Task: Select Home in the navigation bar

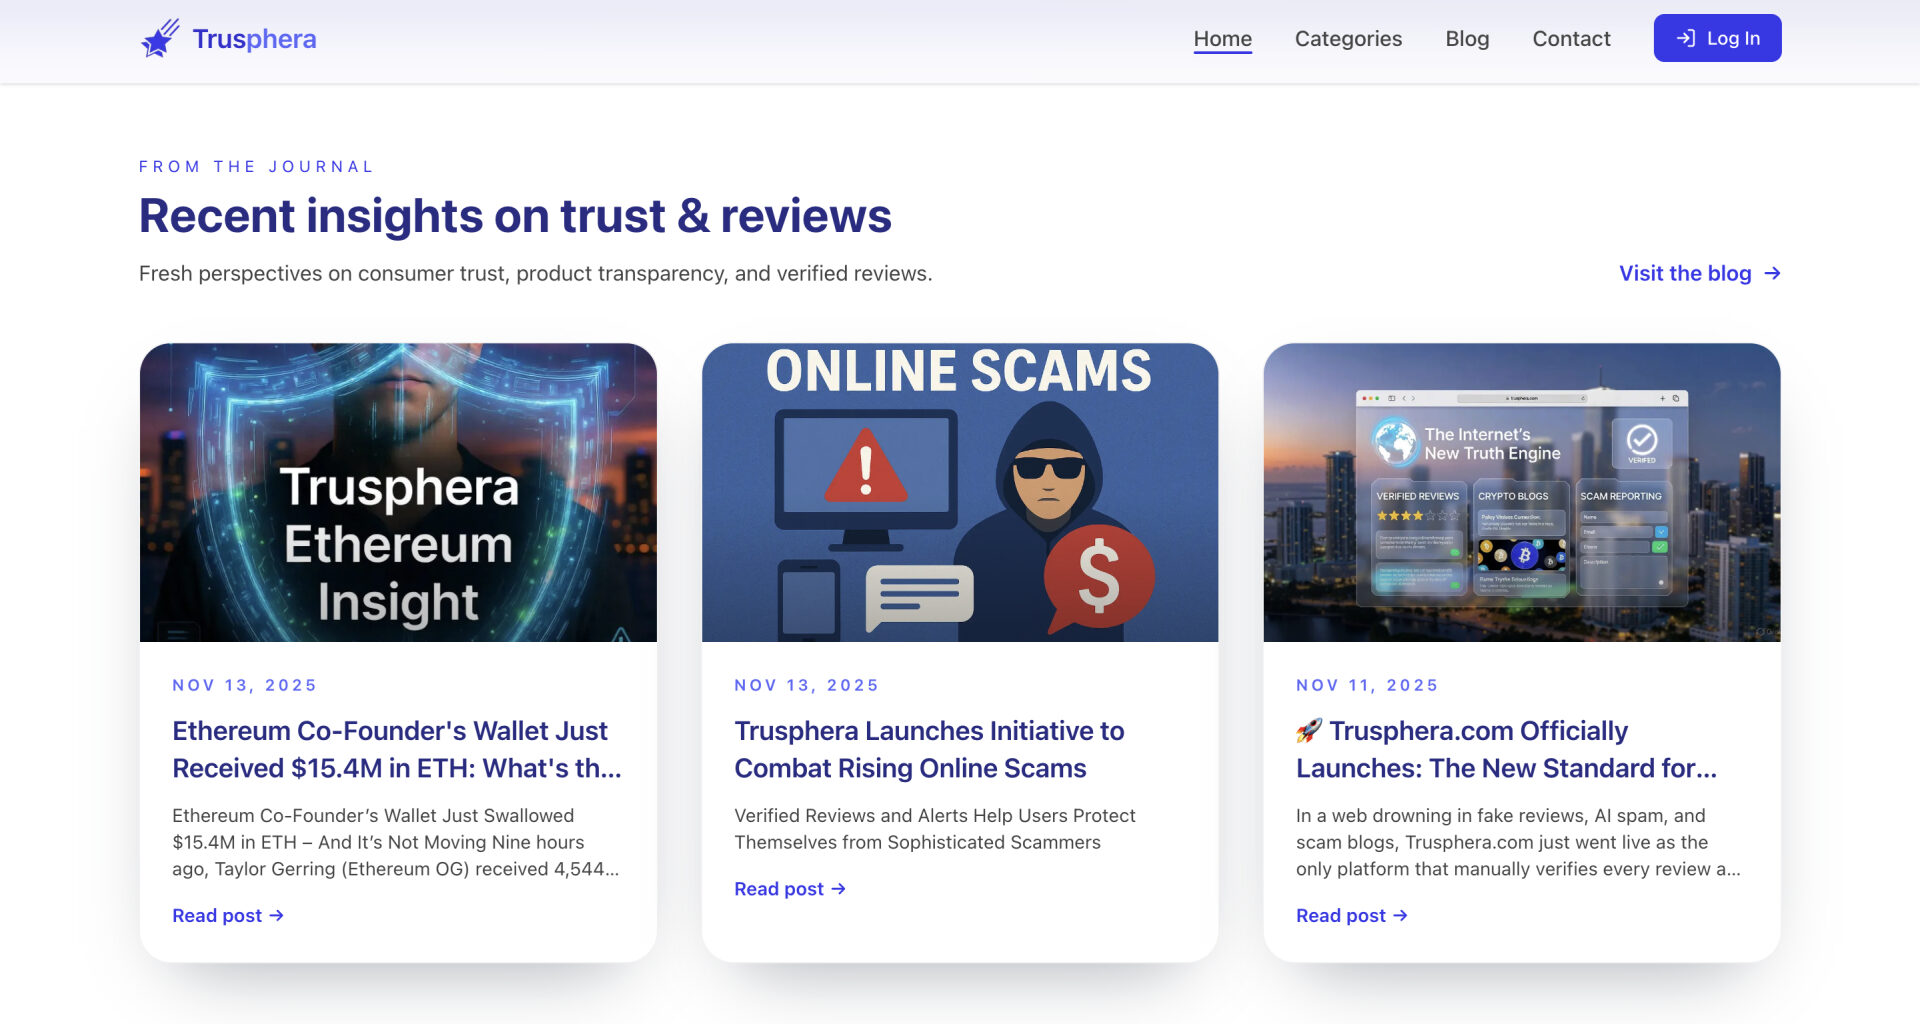Action: 1223,38
